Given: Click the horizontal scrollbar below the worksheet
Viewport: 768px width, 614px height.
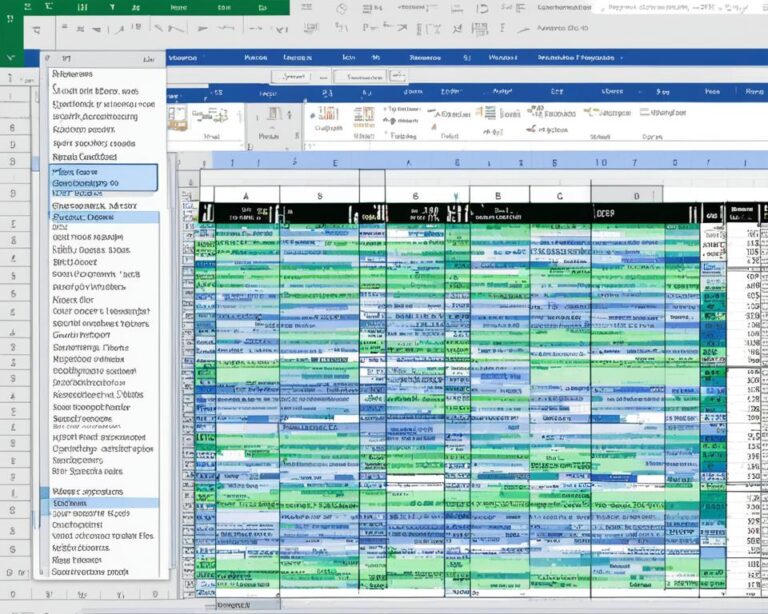Looking at the screenshot, I should (400, 606).
